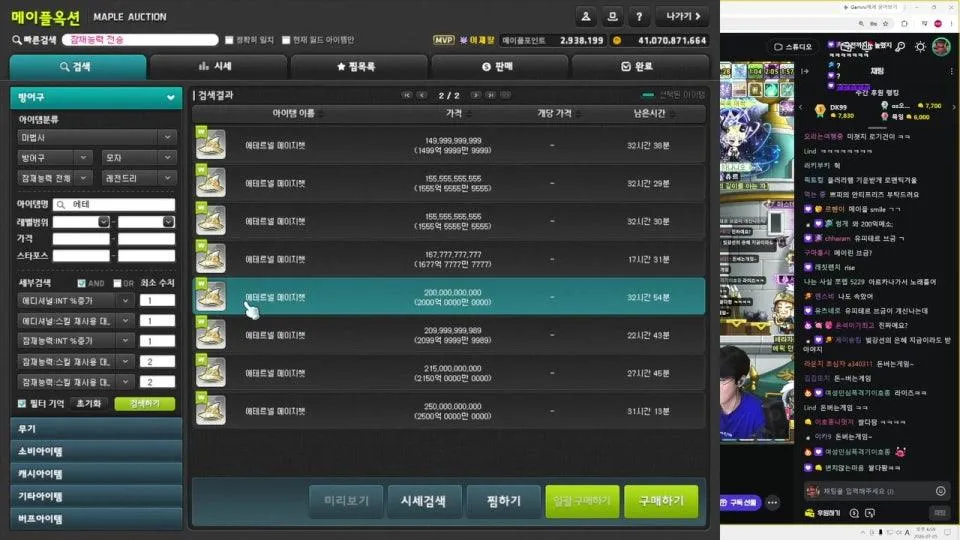This screenshot has width=960, height=540.
Task: Go to previous results page arrow
Action: tap(422, 95)
